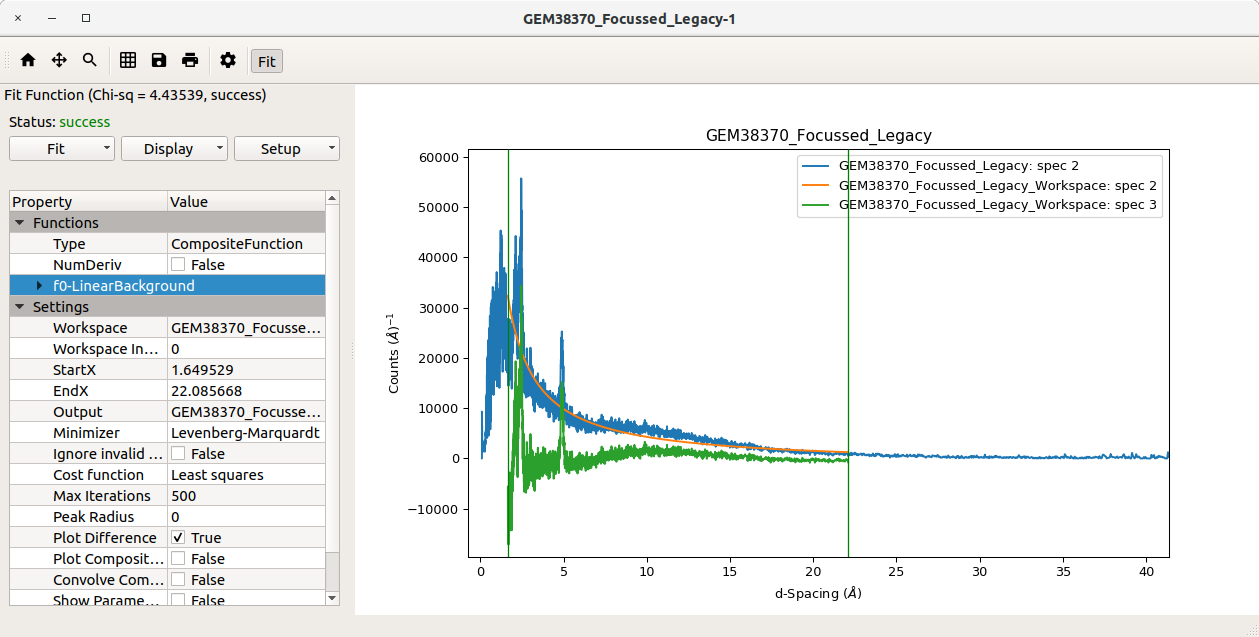Activate the Zoom magnifier tool
This screenshot has height=637, width=1259.
click(x=90, y=61)
